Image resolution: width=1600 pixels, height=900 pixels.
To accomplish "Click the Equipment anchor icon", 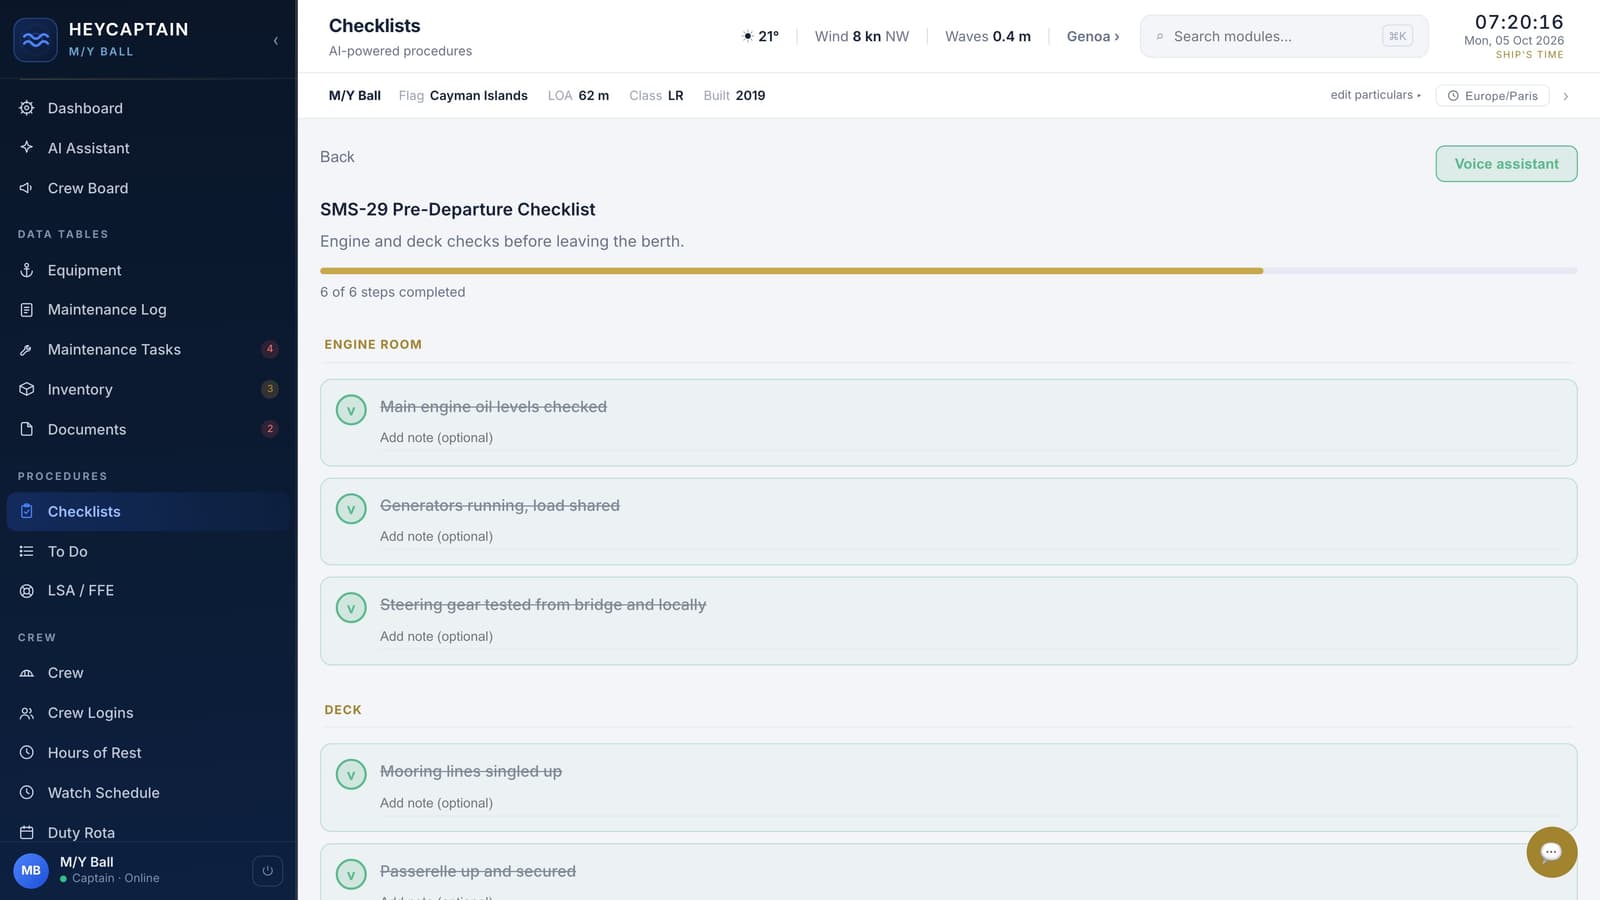I will pos(27,270).
